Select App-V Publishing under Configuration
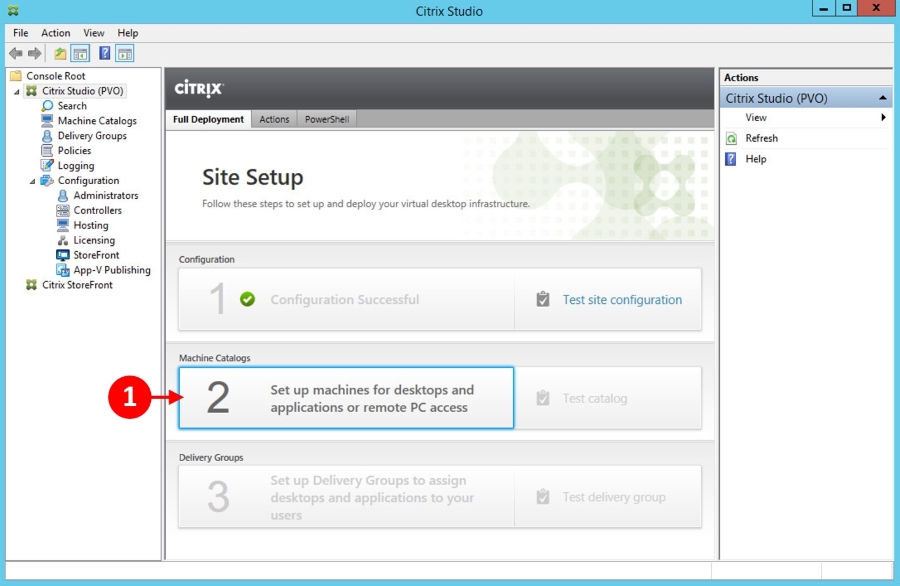The width and height of the screenshot is (900, 586). (112, 270)
